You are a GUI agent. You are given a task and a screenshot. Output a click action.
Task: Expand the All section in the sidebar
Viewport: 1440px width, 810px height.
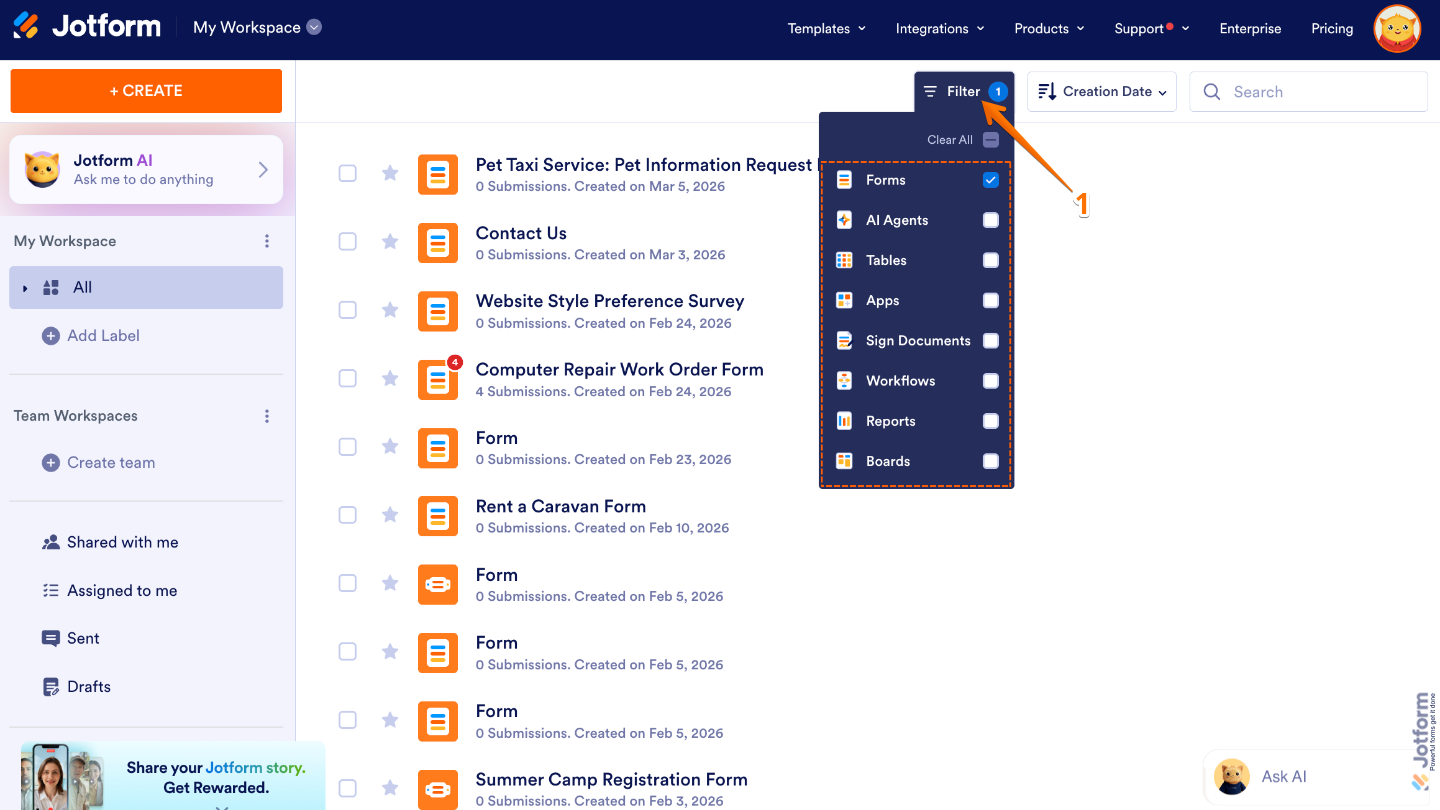pos(25,287)
